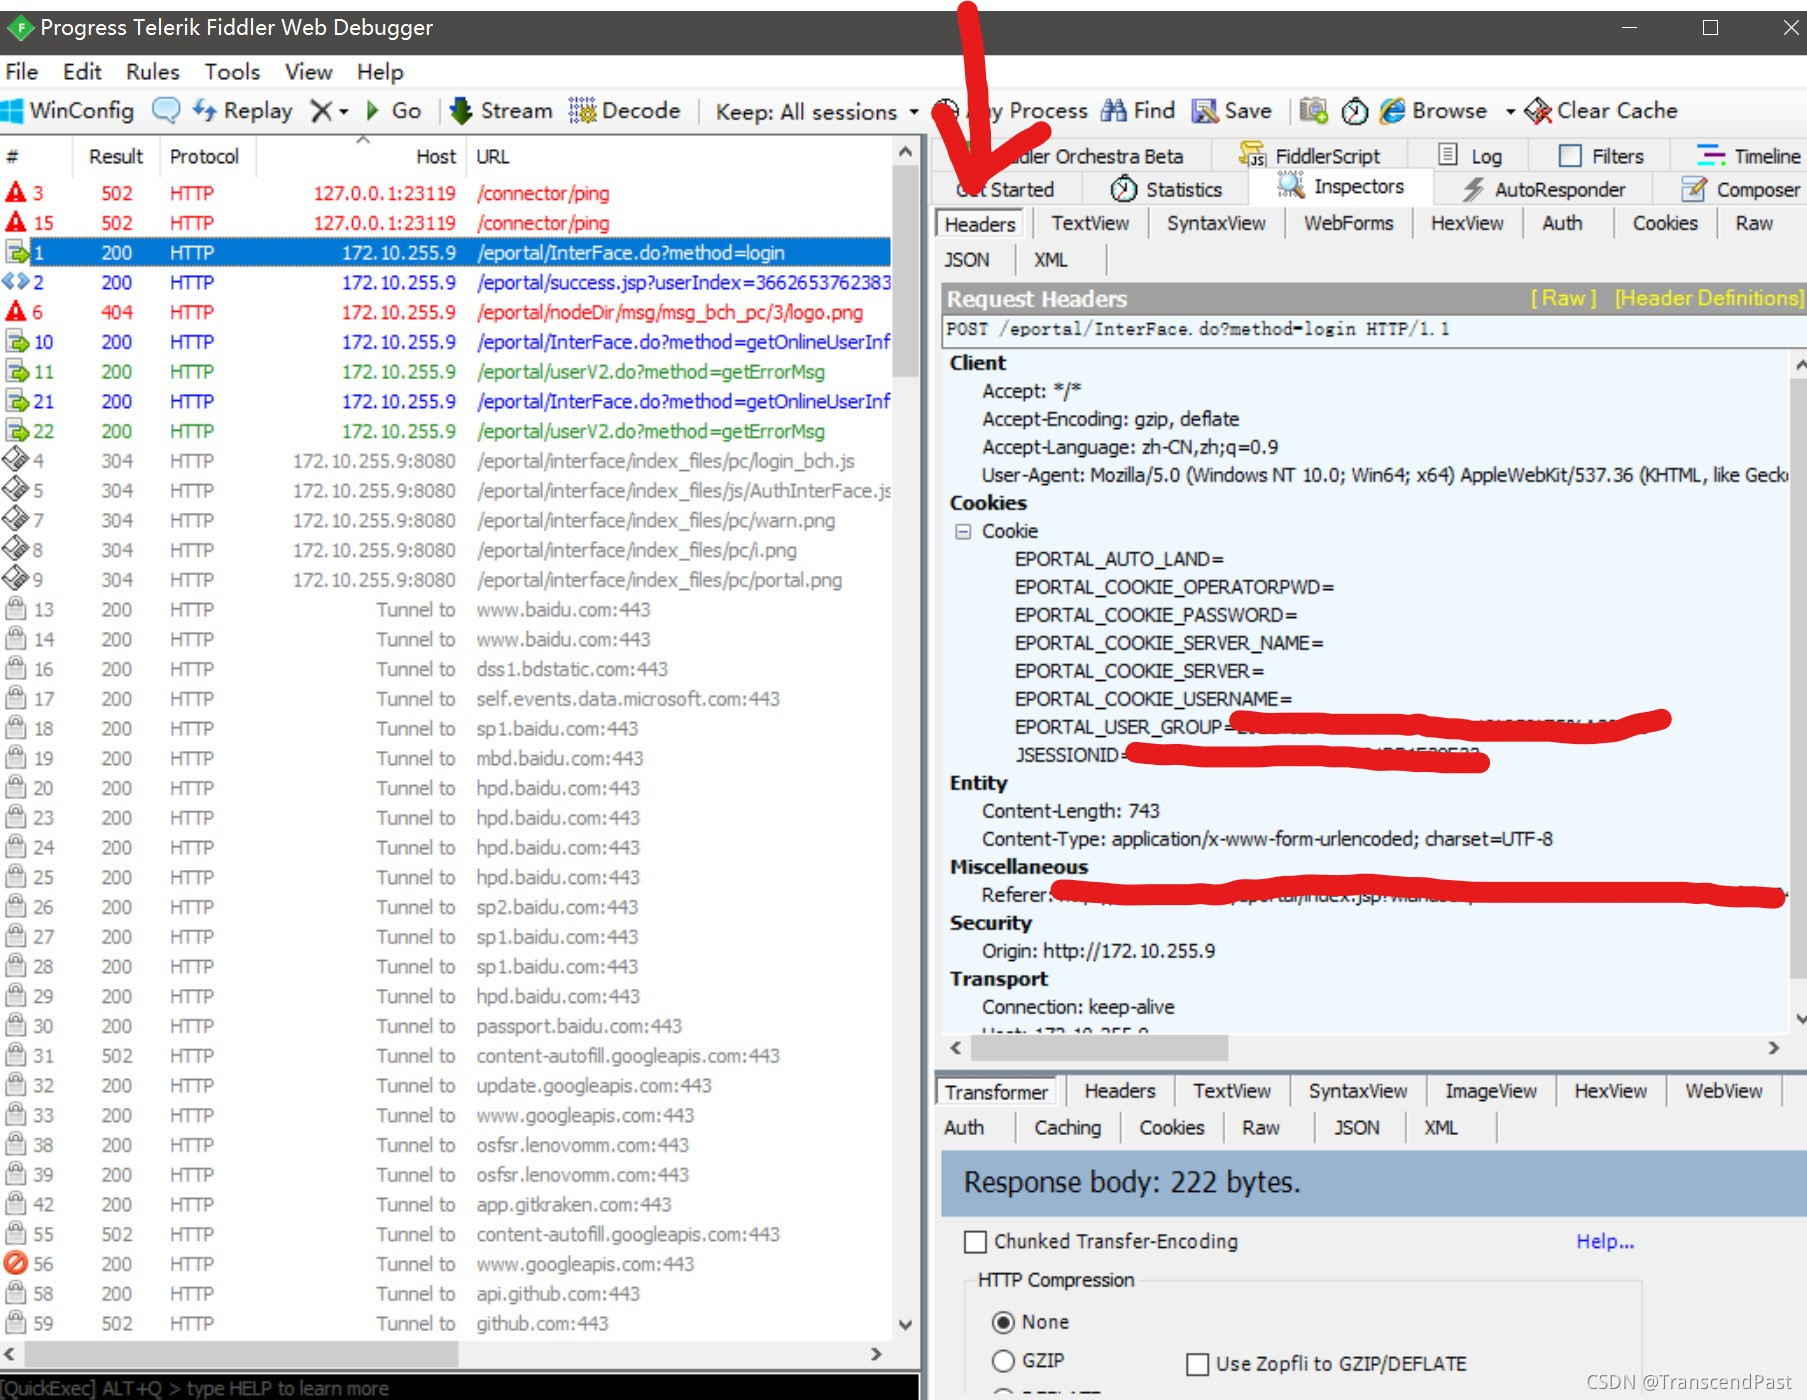The image size is (1807, 1400).
Task: Click the screenshot camera toolbar icon
Action: point(1313,110)
